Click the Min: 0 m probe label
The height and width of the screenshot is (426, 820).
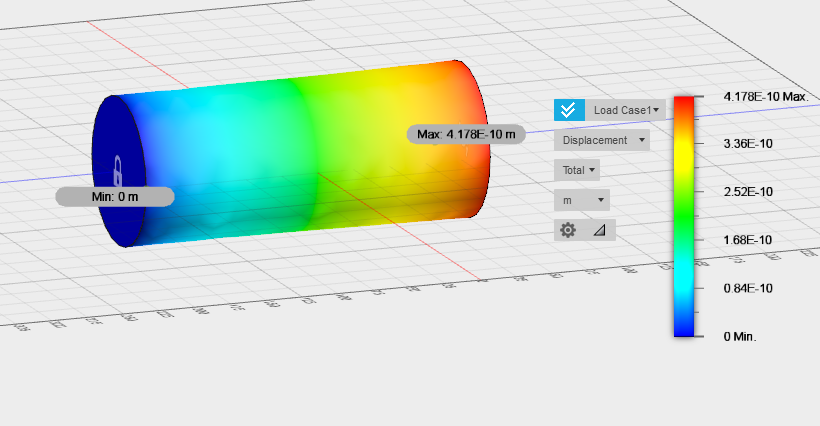(x=115, y=197)
